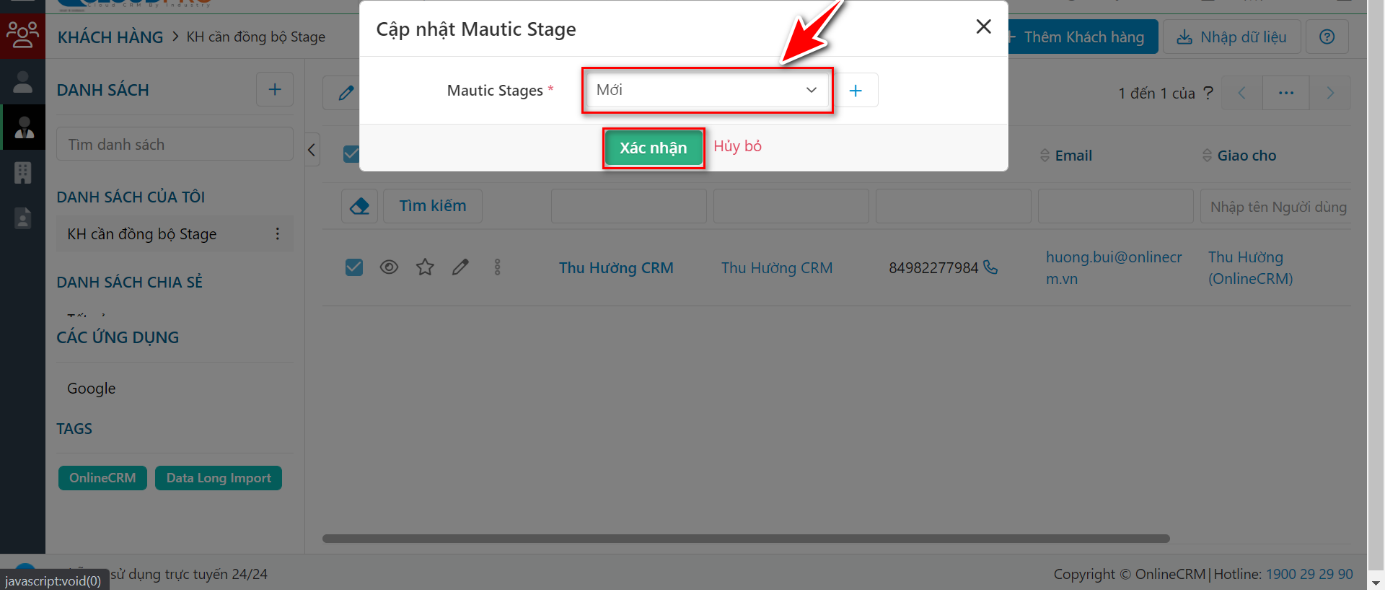This screenshot has width=1385, height=590.
Task: Confirm with the Xác nhận button
Action: pos(653,147)
